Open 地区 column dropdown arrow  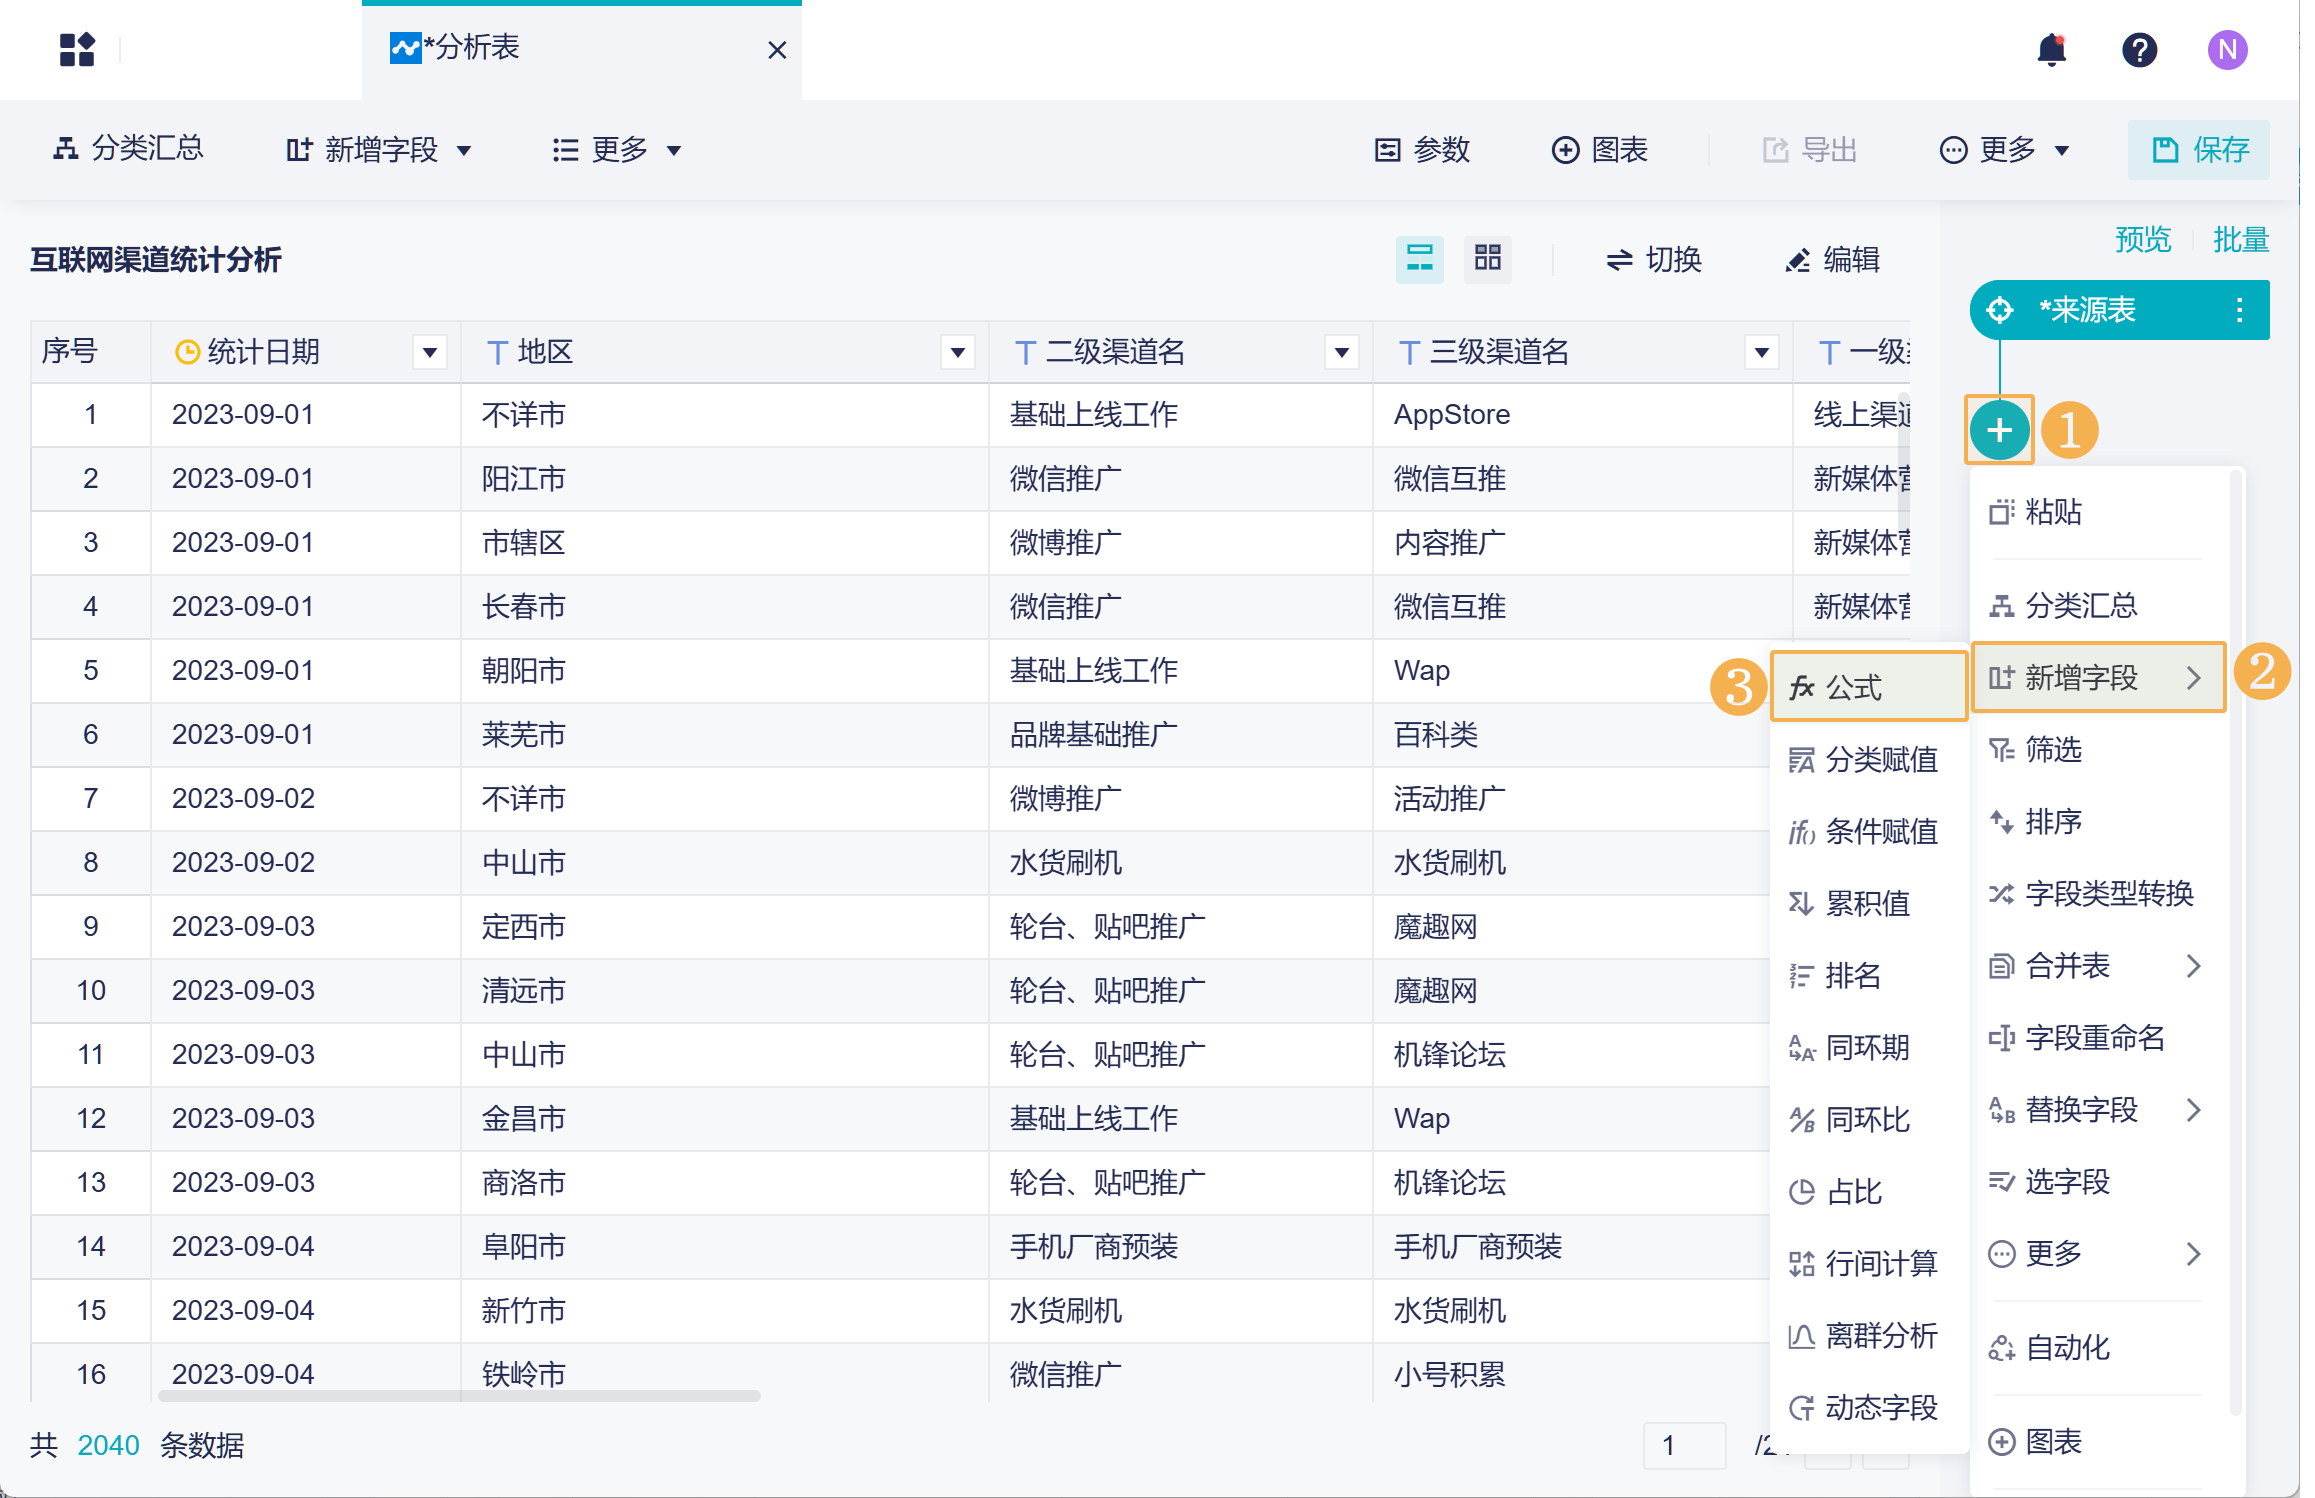[x=957, y=352]
